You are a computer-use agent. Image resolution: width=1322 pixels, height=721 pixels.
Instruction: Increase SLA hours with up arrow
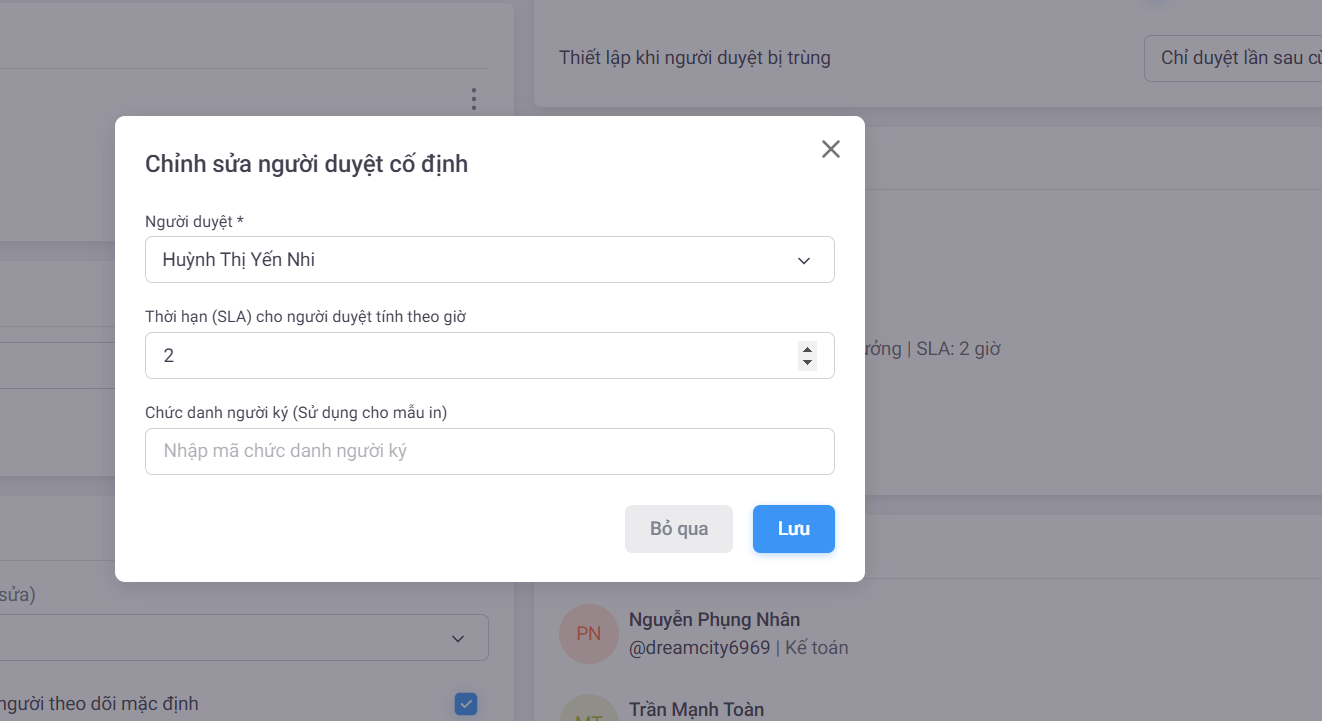click(x=807, y=349)
